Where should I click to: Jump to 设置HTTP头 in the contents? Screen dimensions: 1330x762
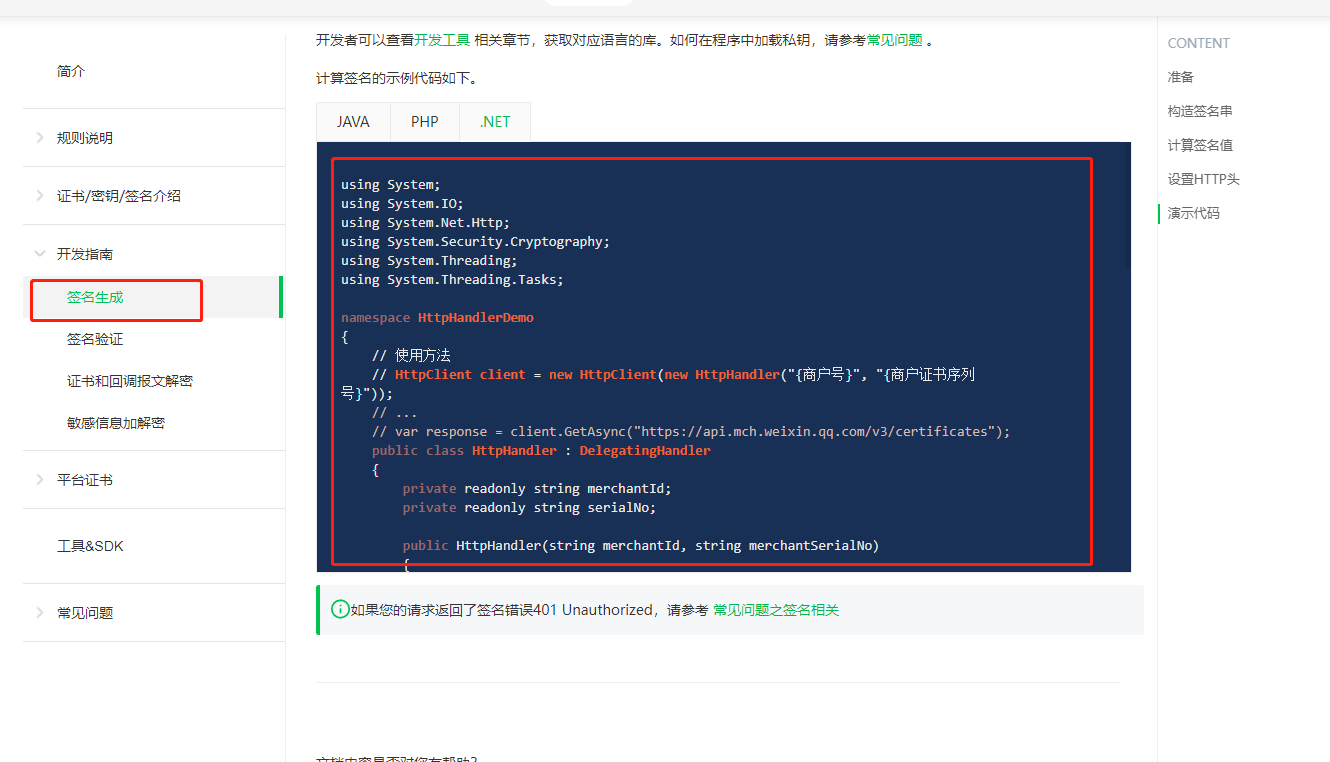(1204, 179)
